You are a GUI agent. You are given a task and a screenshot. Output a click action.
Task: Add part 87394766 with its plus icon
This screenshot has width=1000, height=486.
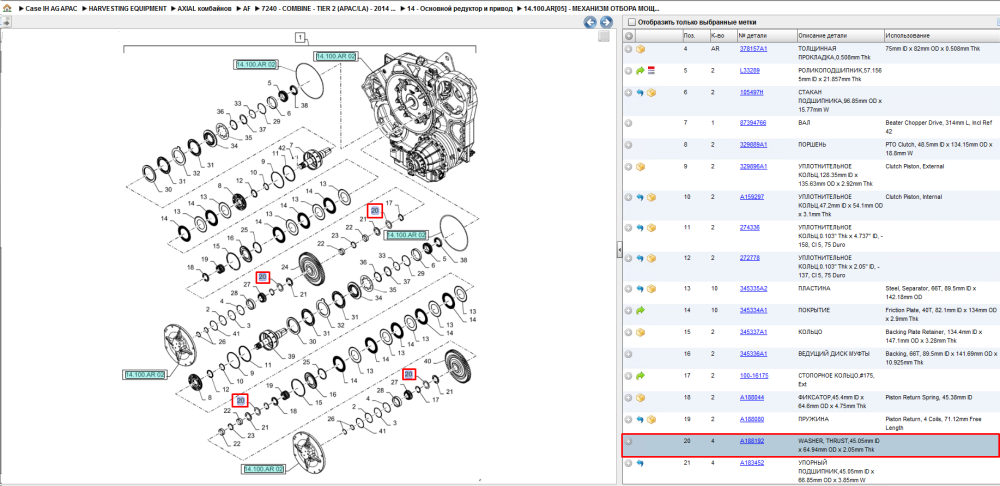pos(629,123)
